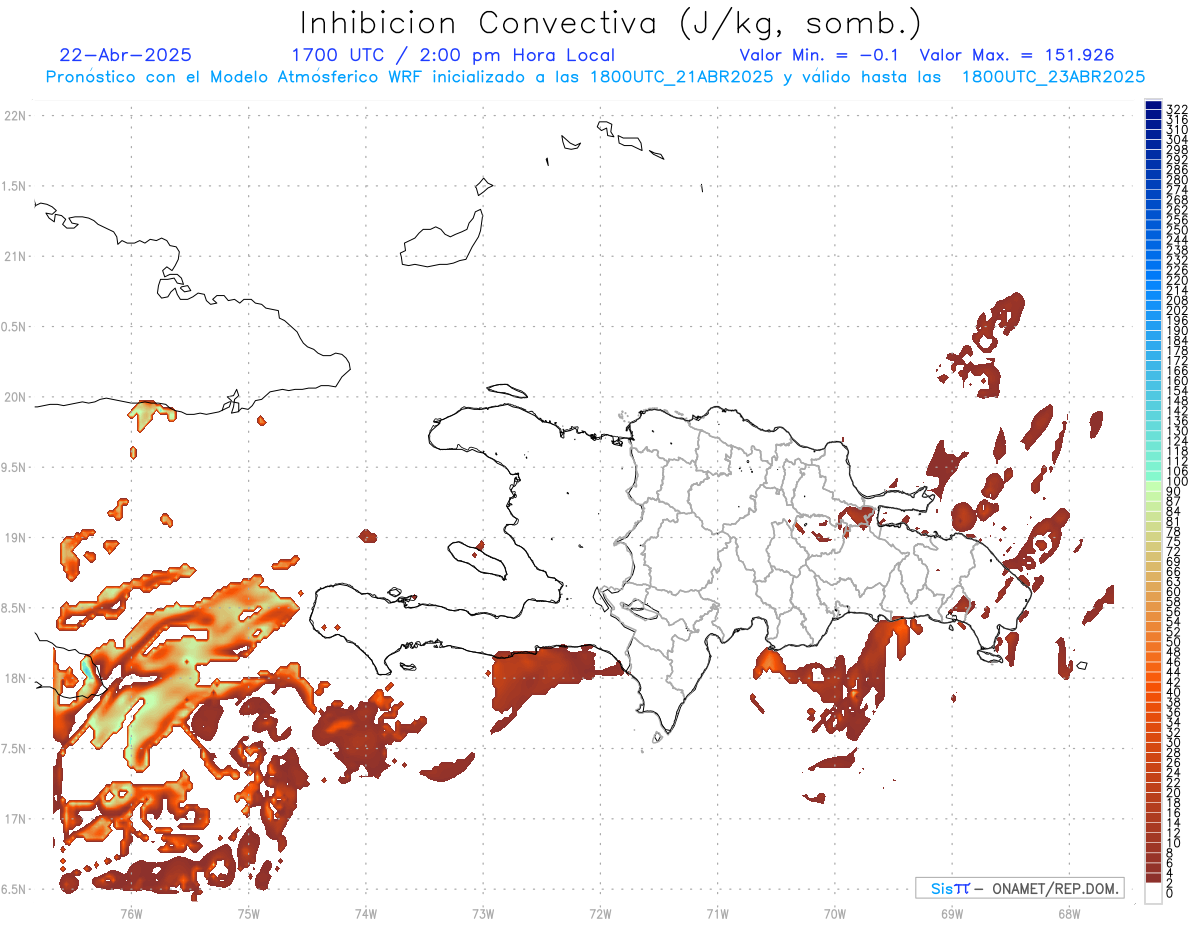
Task: Select the "Valor Max. = 151.926" readout
Action: [1017, 55]
